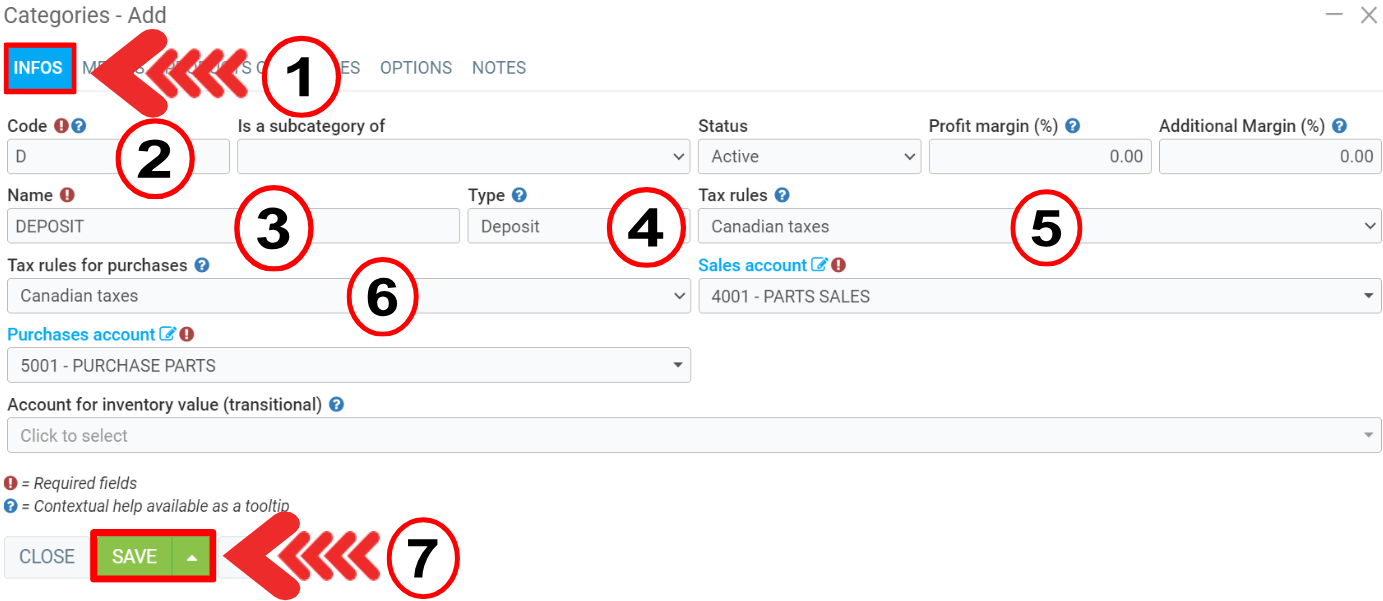The width and height of the screenshot is (1383, 601).
Task: Switch to the NOTES tab
Action: pos(499,68)
